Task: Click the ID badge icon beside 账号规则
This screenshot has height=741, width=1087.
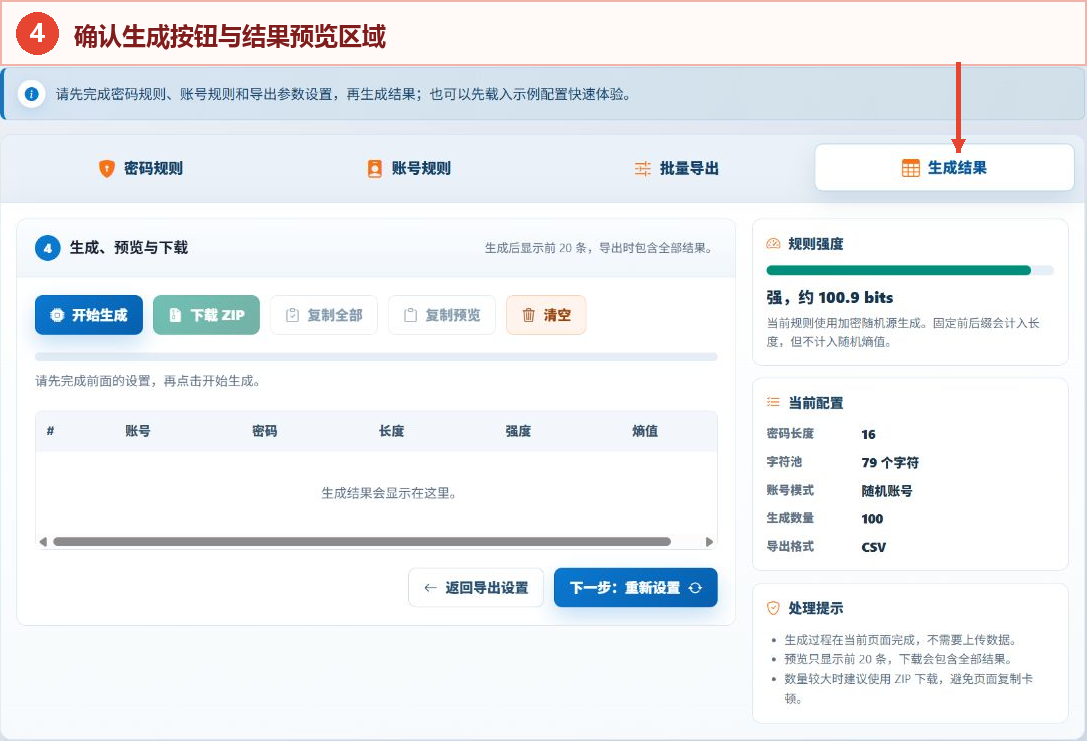Action: [374, 168]
